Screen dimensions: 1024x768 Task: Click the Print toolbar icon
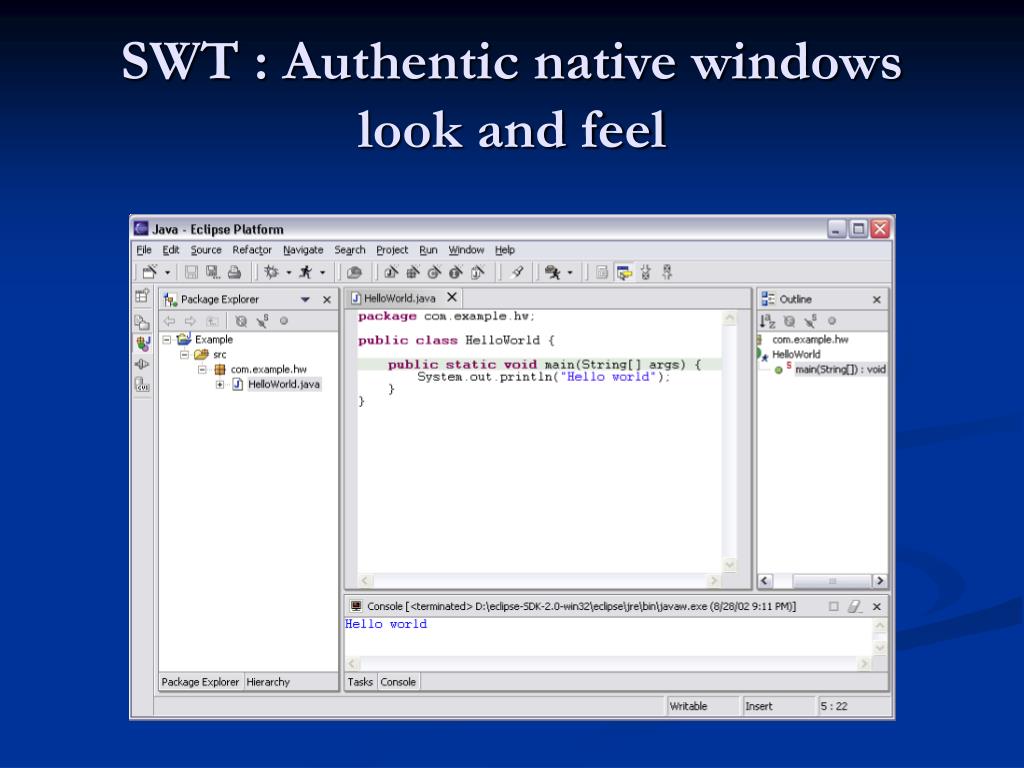click(234, 272)
